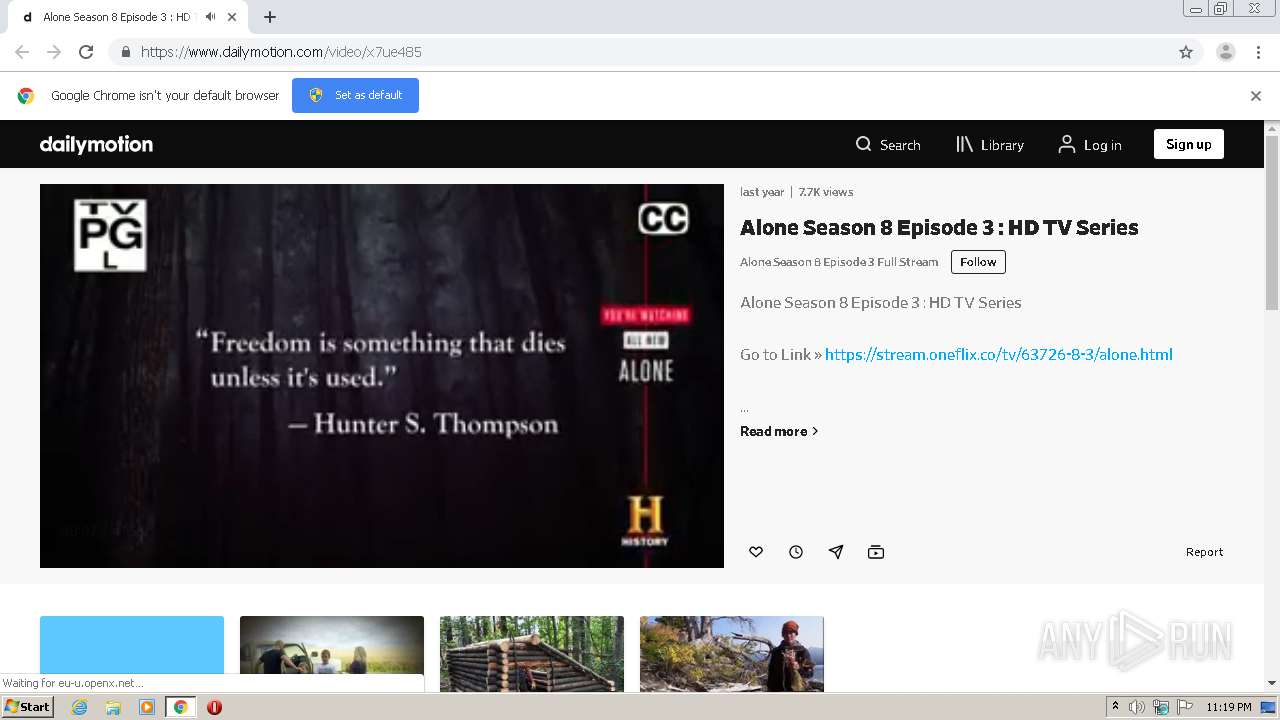Click the address bar URL
The image size is (1280, 720).
click(281, 52)
